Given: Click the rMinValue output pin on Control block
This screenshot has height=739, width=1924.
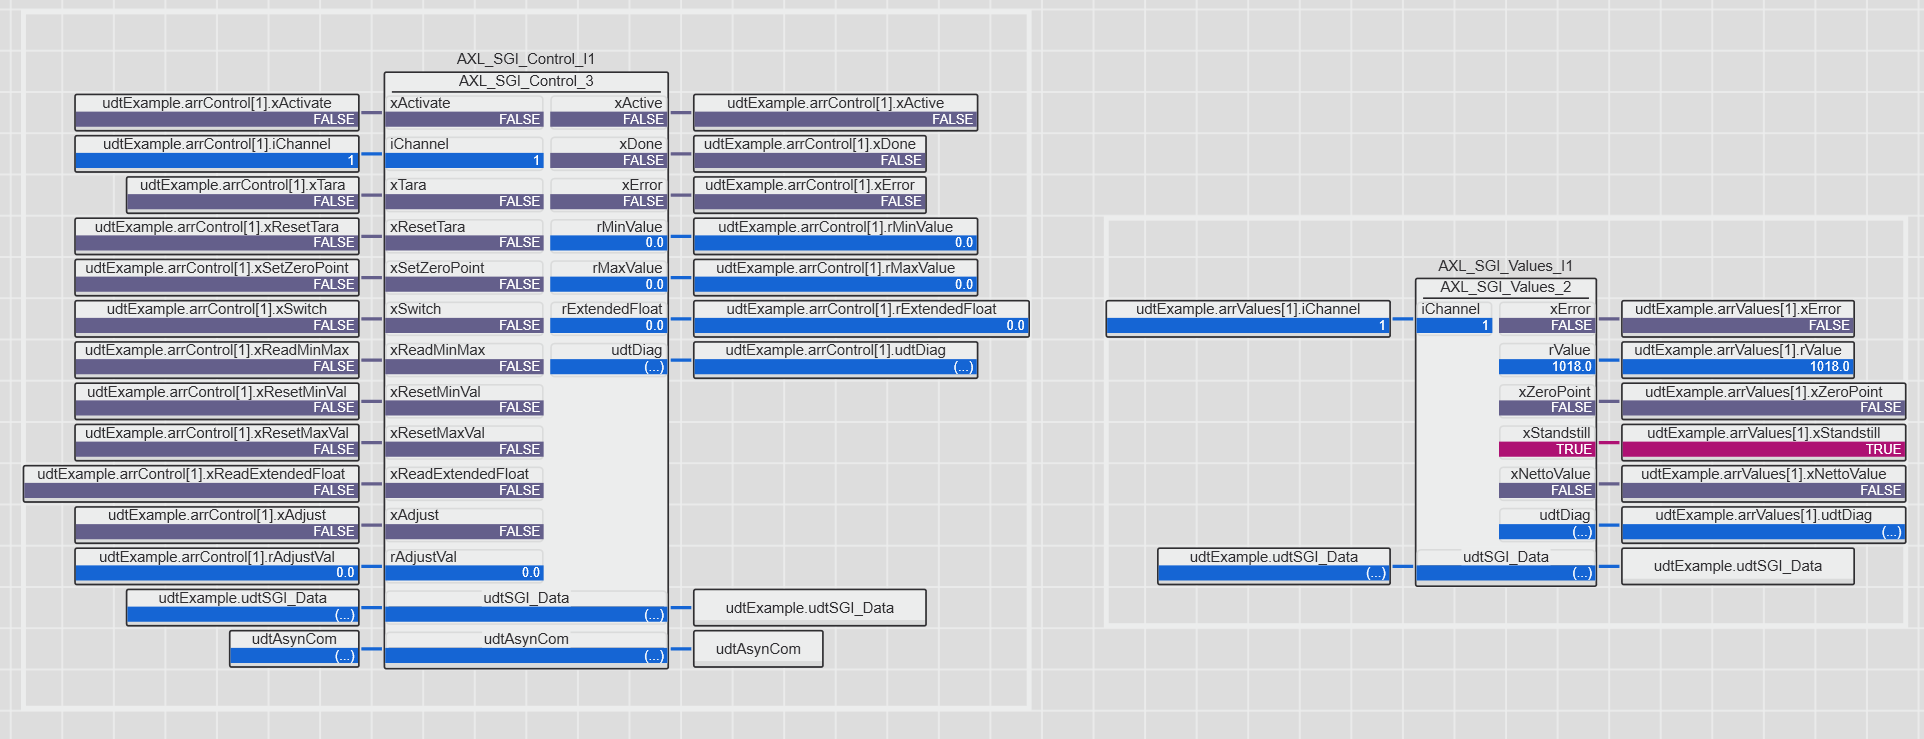Looking at the screenshot, I should point(608,235).
